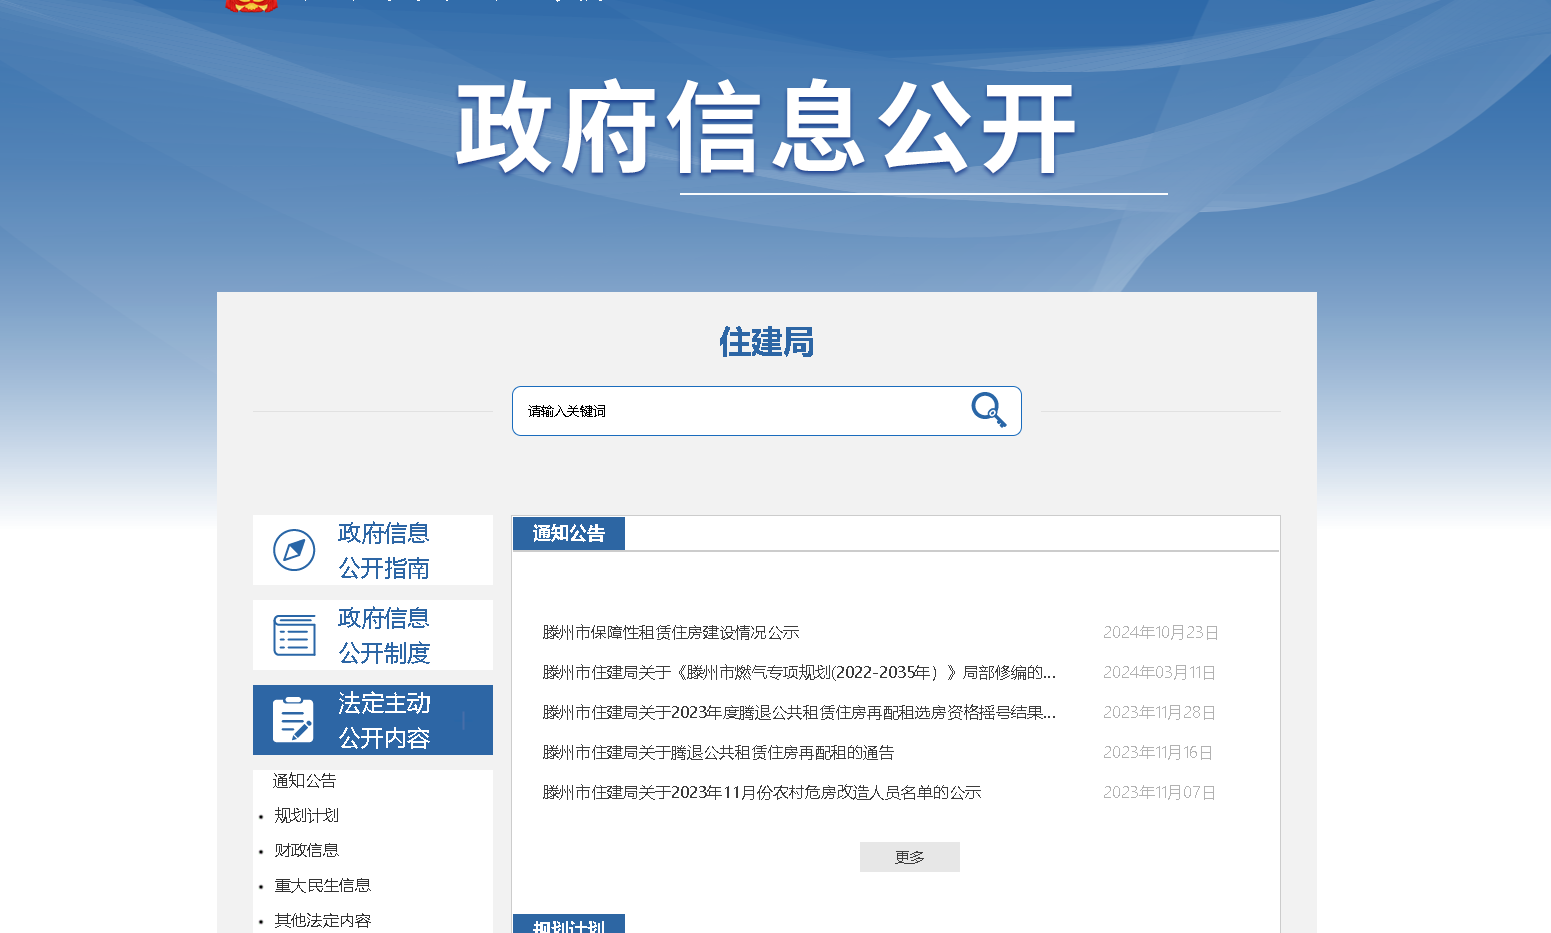Image resolution: width=1551 pixels, height=933 pixels.
Task: Click the national emblem logo at top
Action: [x=251, y=5]
